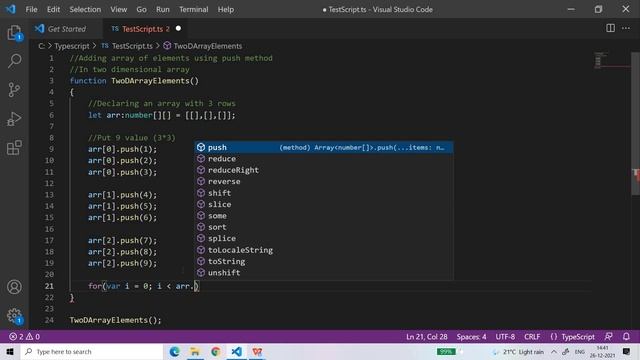Select push from the suggestion list
The height and width of the screenshot is (360, 640).
pos(324,147)
